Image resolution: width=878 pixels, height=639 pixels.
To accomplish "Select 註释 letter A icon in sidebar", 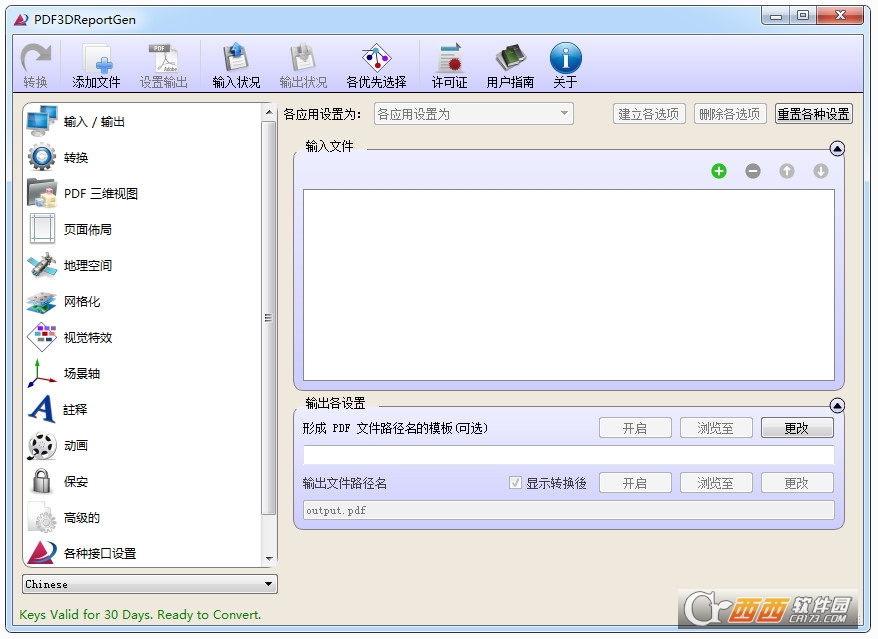I will click(x=42, y=409).
